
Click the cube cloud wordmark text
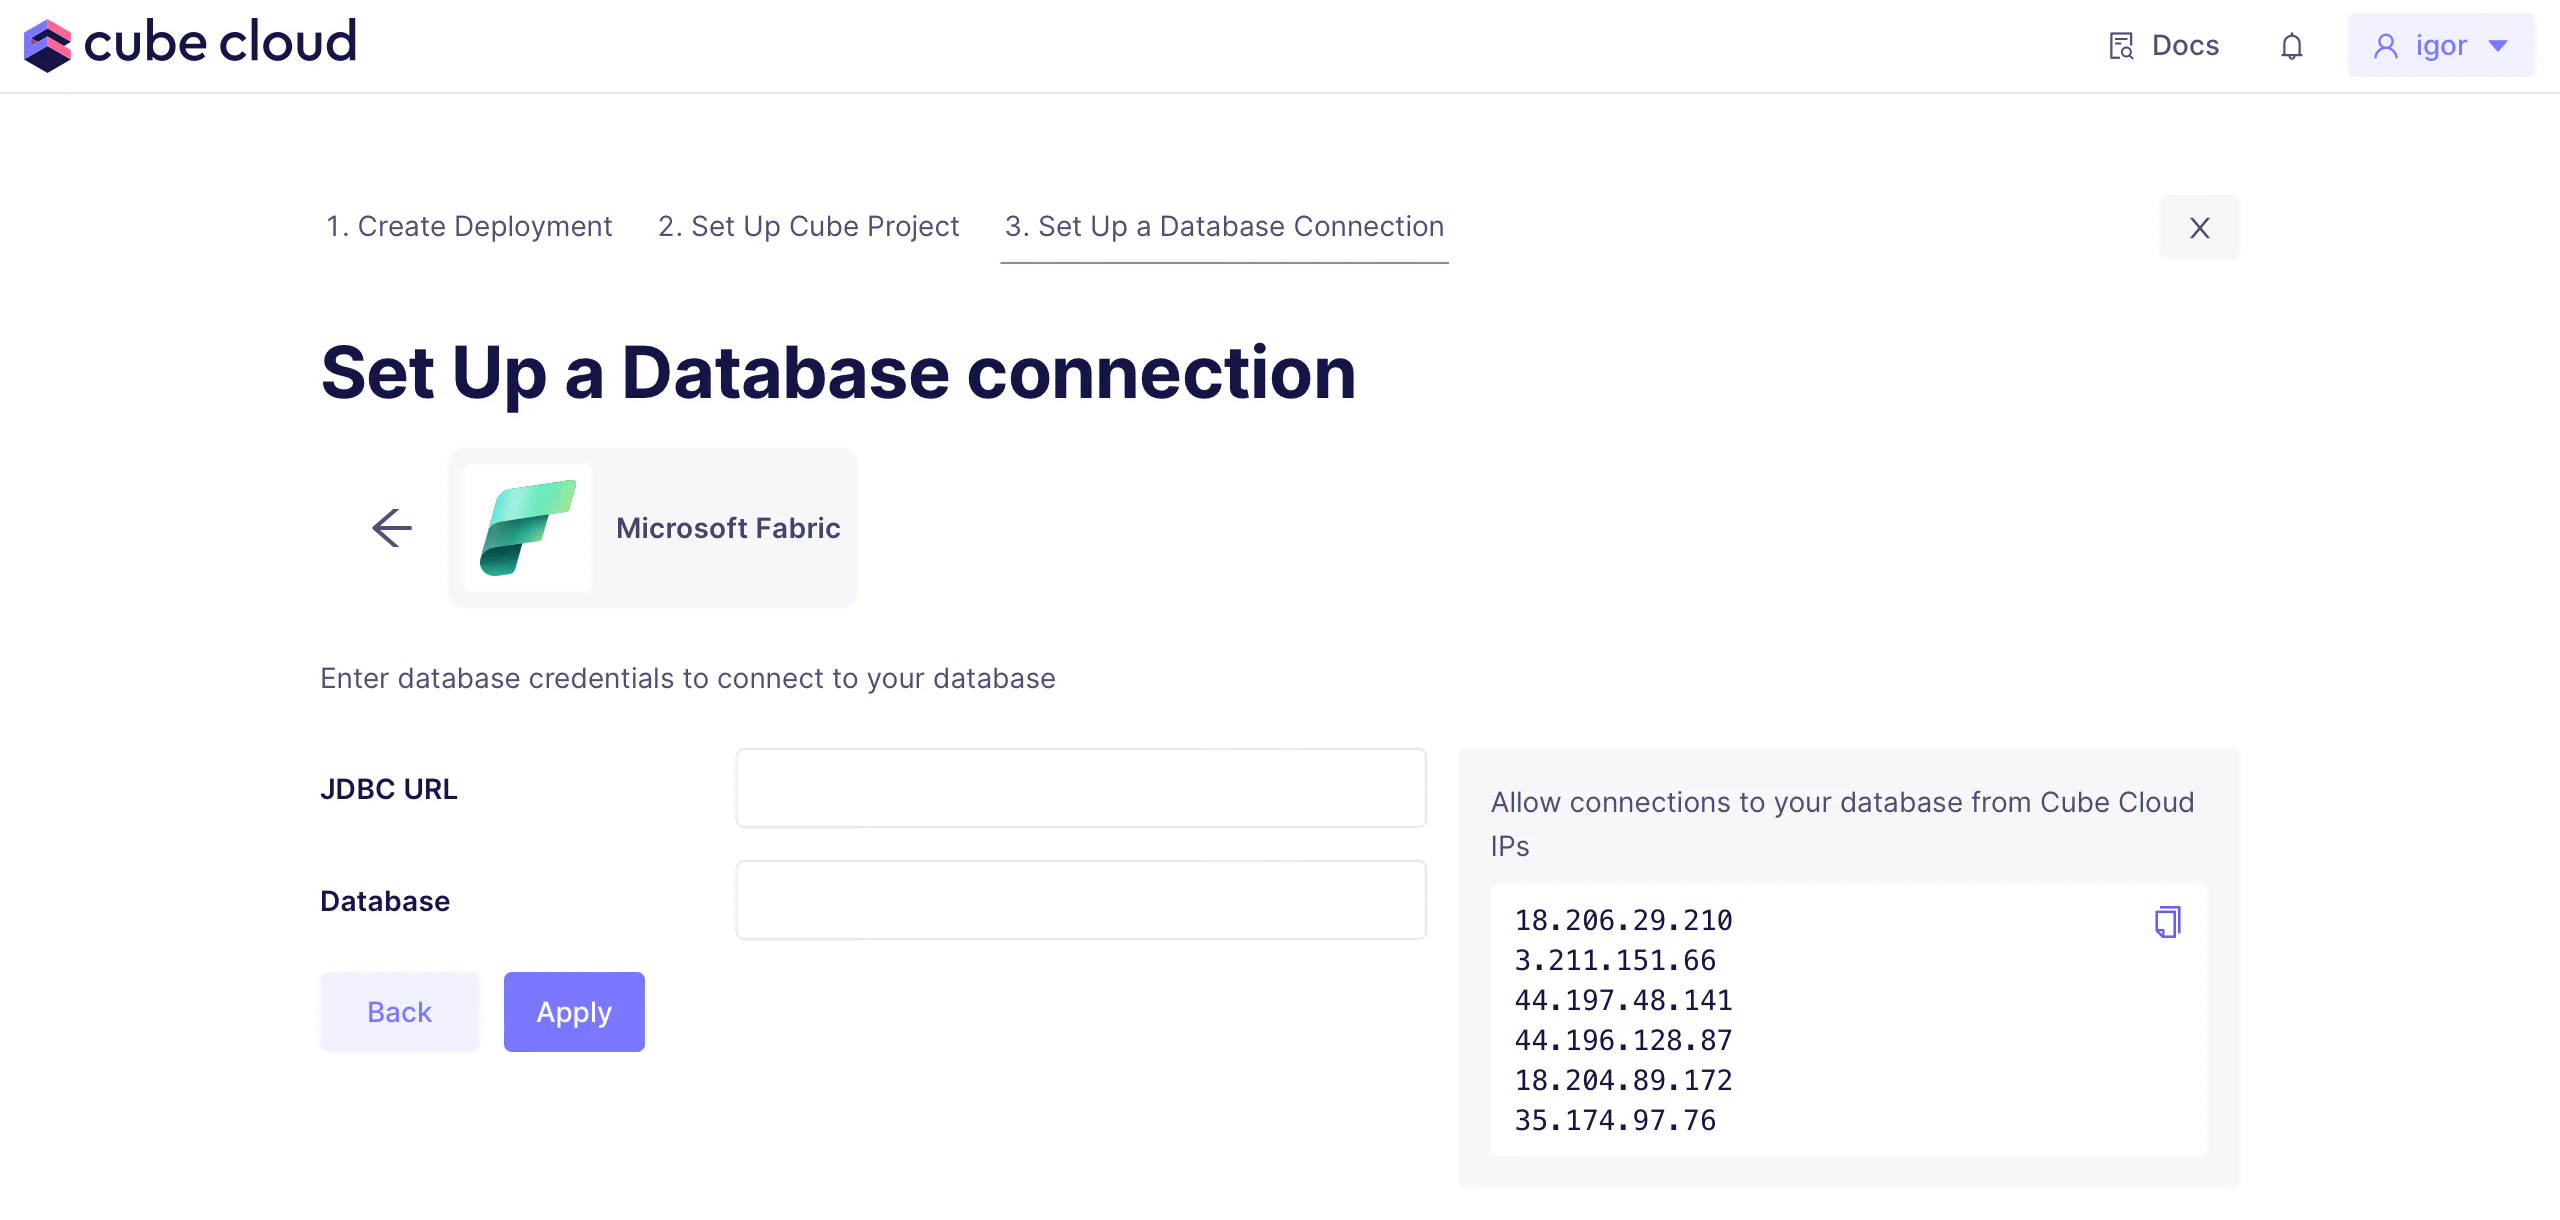(x=220, y=42)
